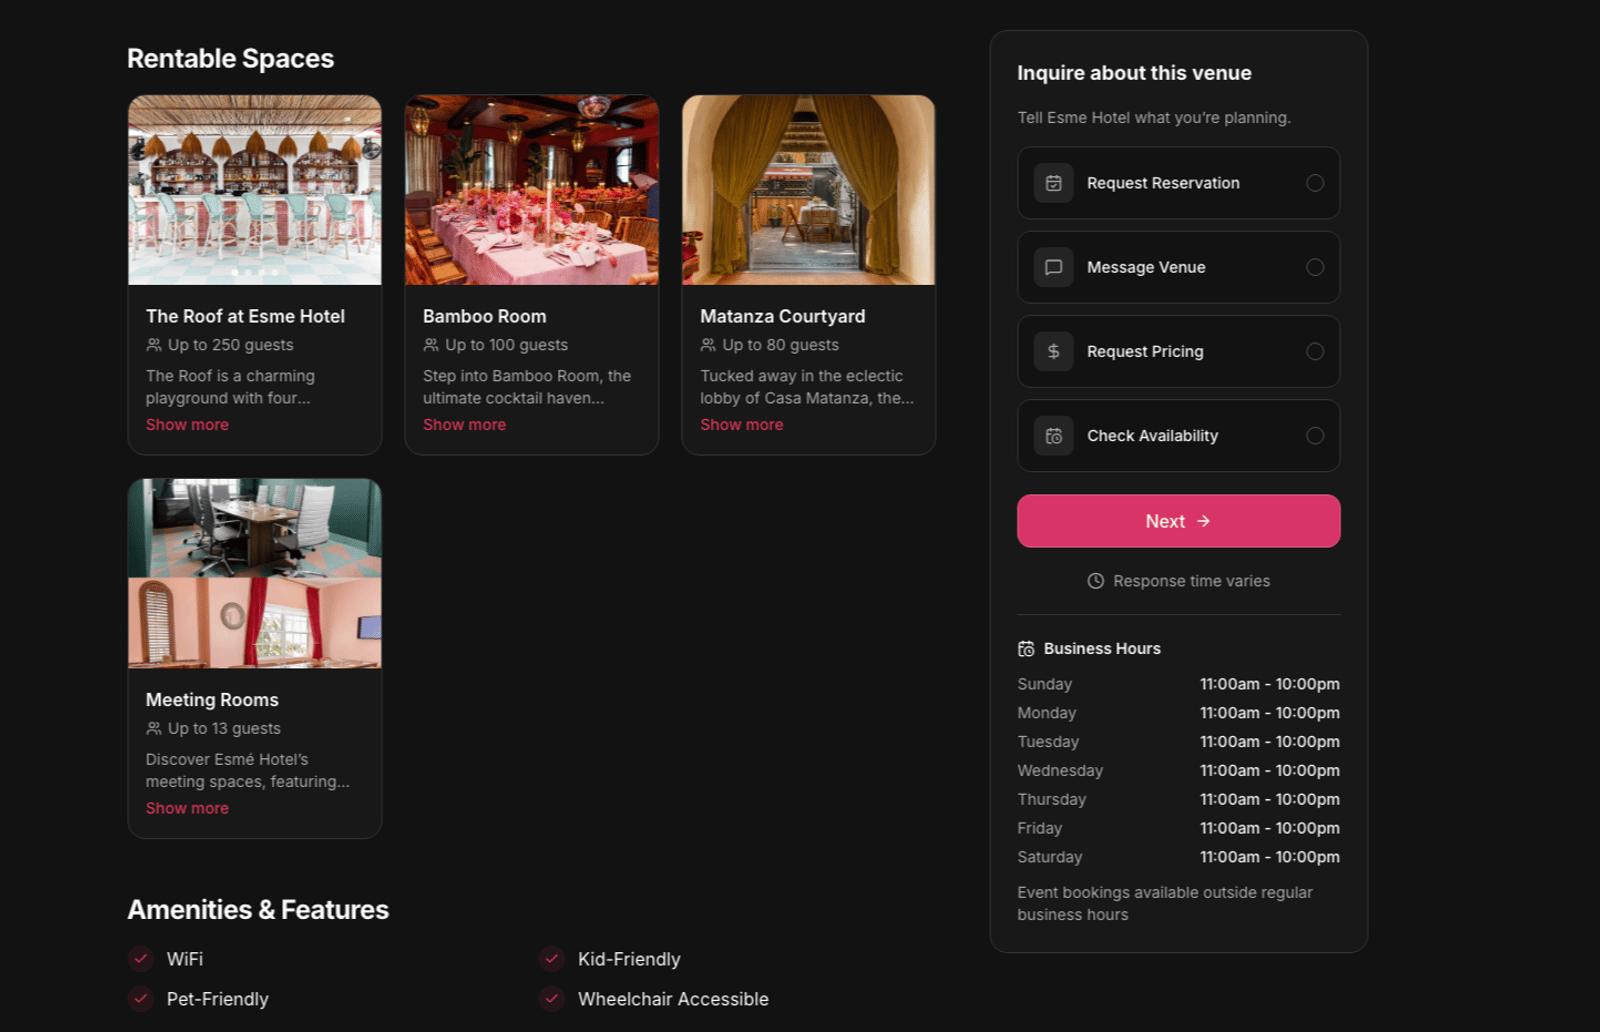This screenshot has width=1600, height=1032.
Task: Click the guests icon under Bamboo Room
Action: click(x=431, y=345)
